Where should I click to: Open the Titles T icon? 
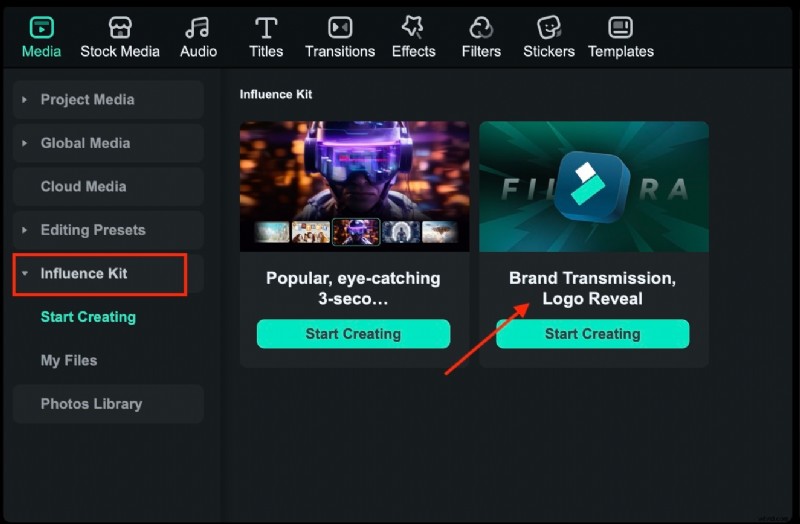[266, 28]
